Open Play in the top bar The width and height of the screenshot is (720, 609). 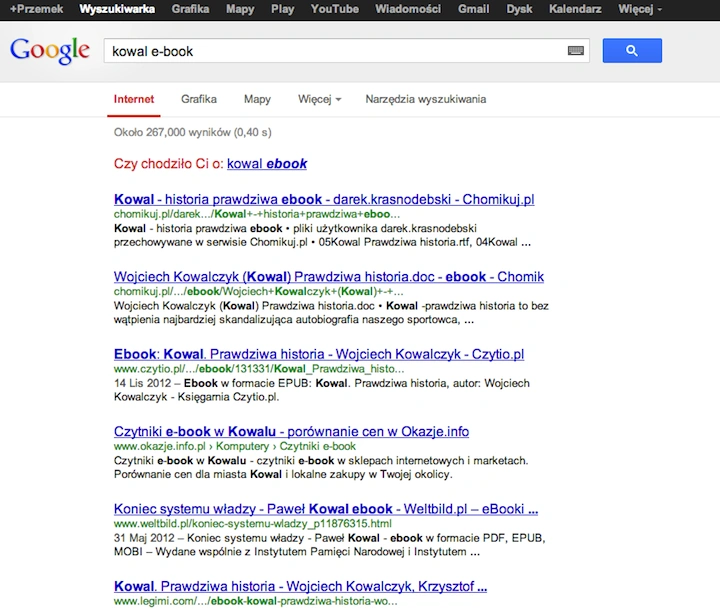(282, 9)
